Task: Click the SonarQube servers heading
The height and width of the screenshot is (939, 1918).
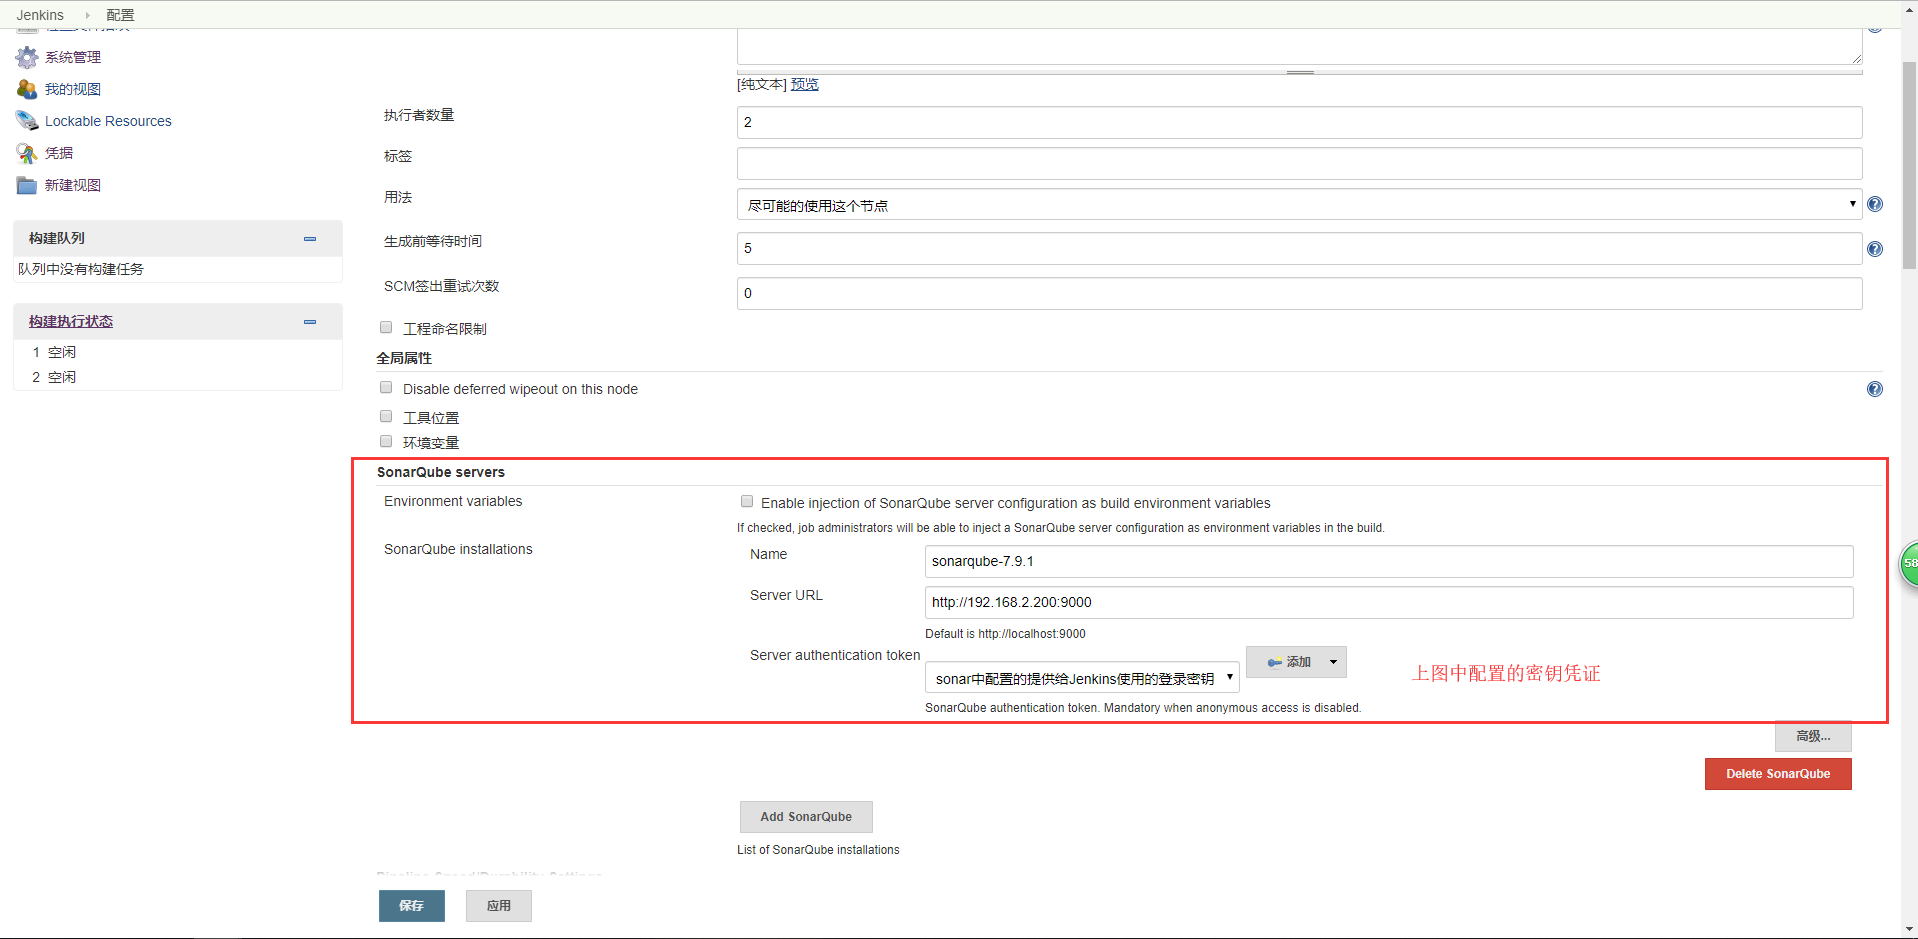Action: pyautogui.click(x=441, y=472)
